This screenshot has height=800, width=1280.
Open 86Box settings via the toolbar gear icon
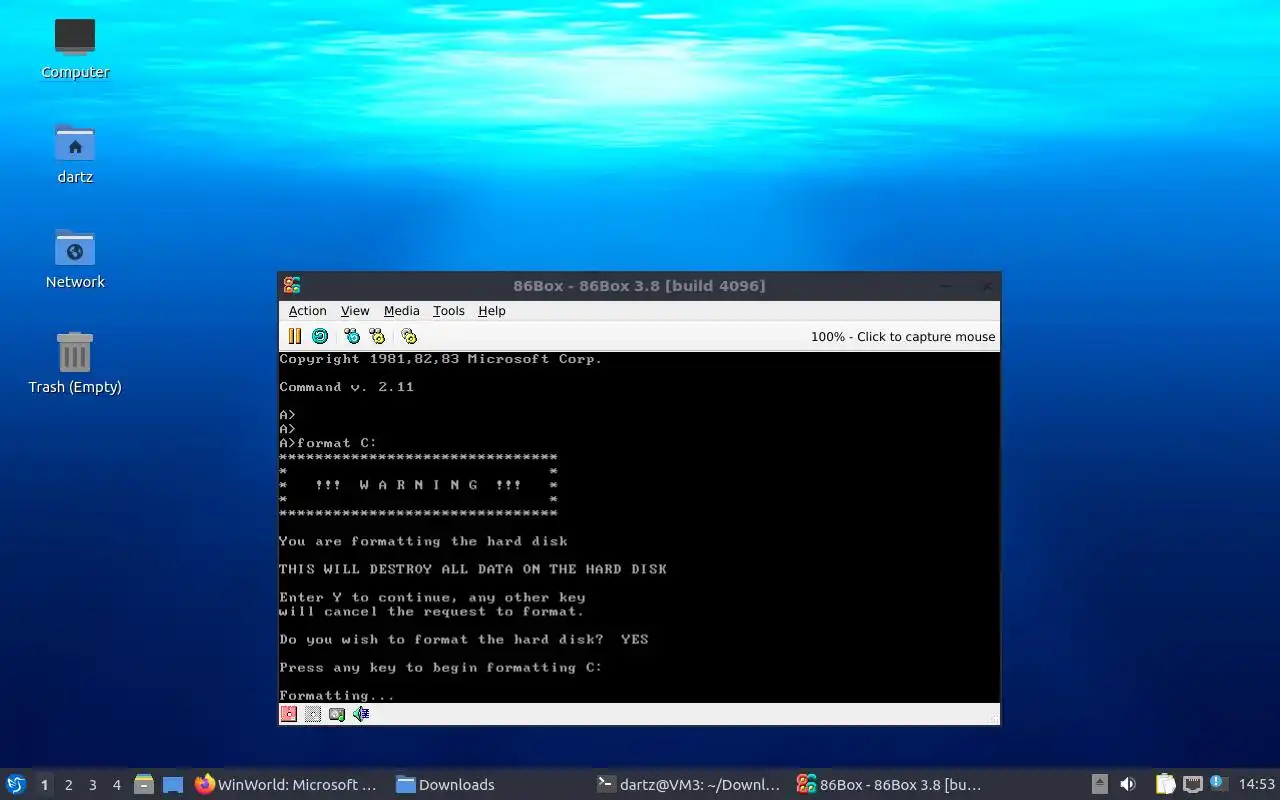click(x=409, y=336)
